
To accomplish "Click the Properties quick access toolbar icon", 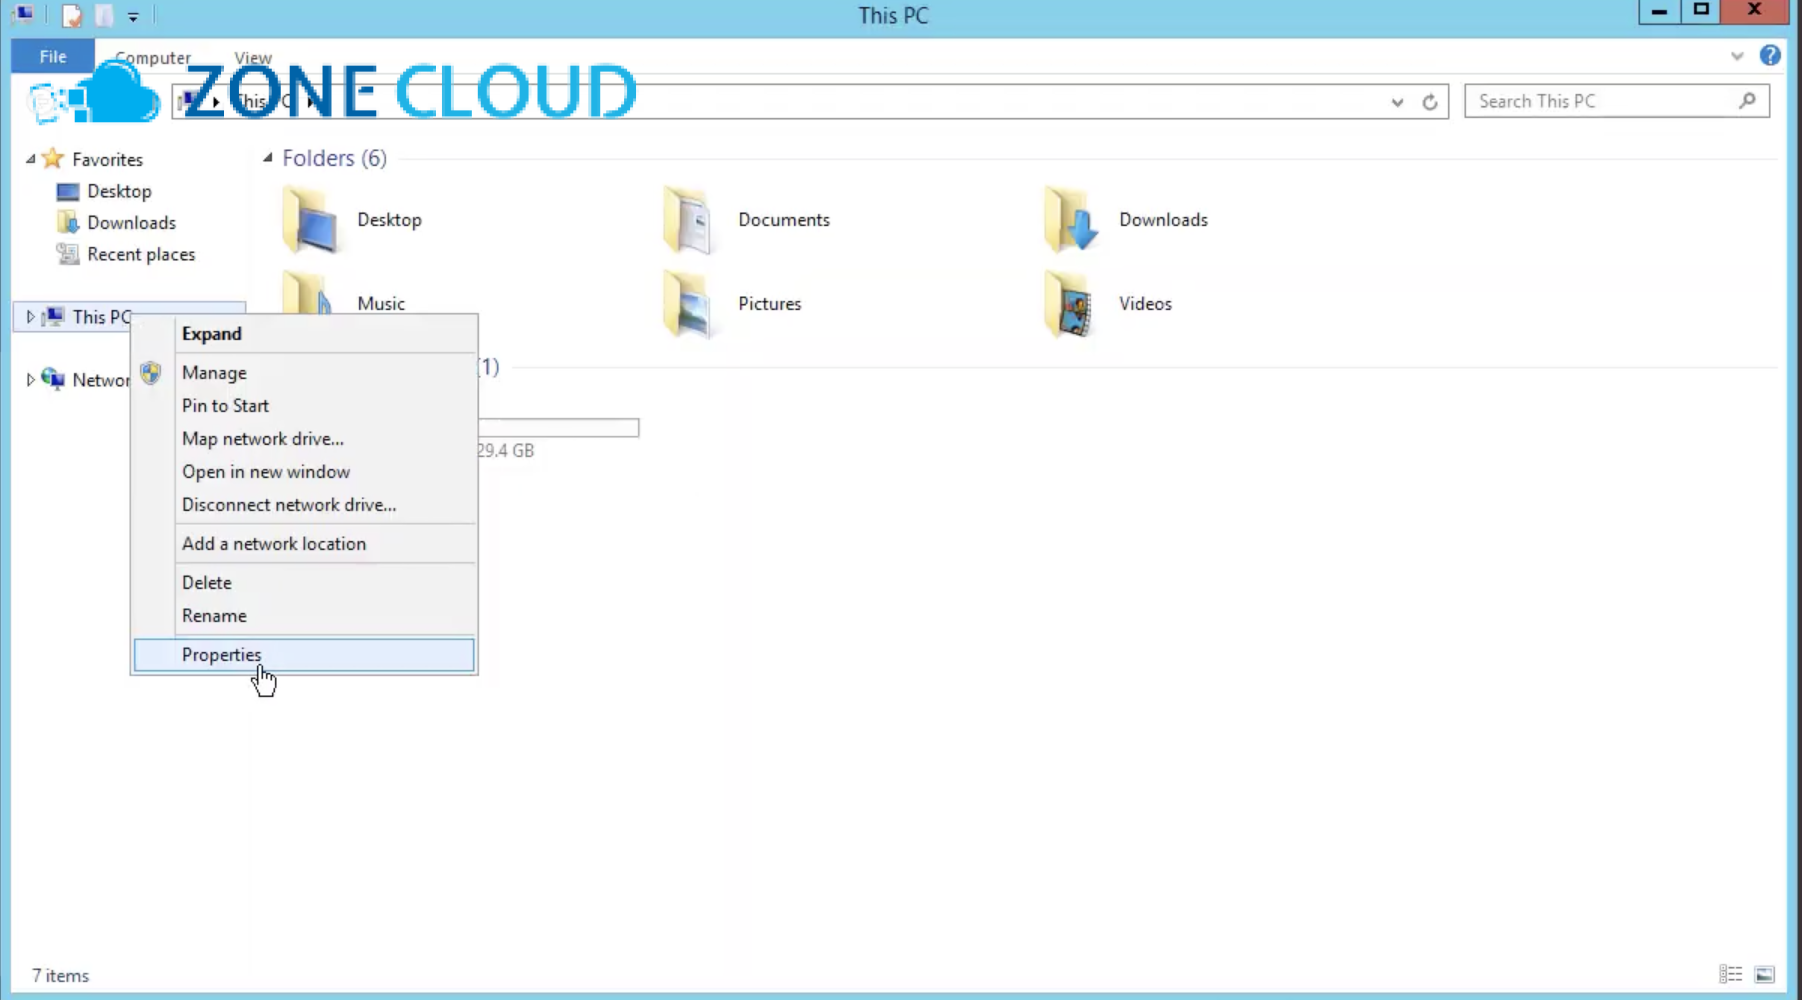I will point(72,16).
